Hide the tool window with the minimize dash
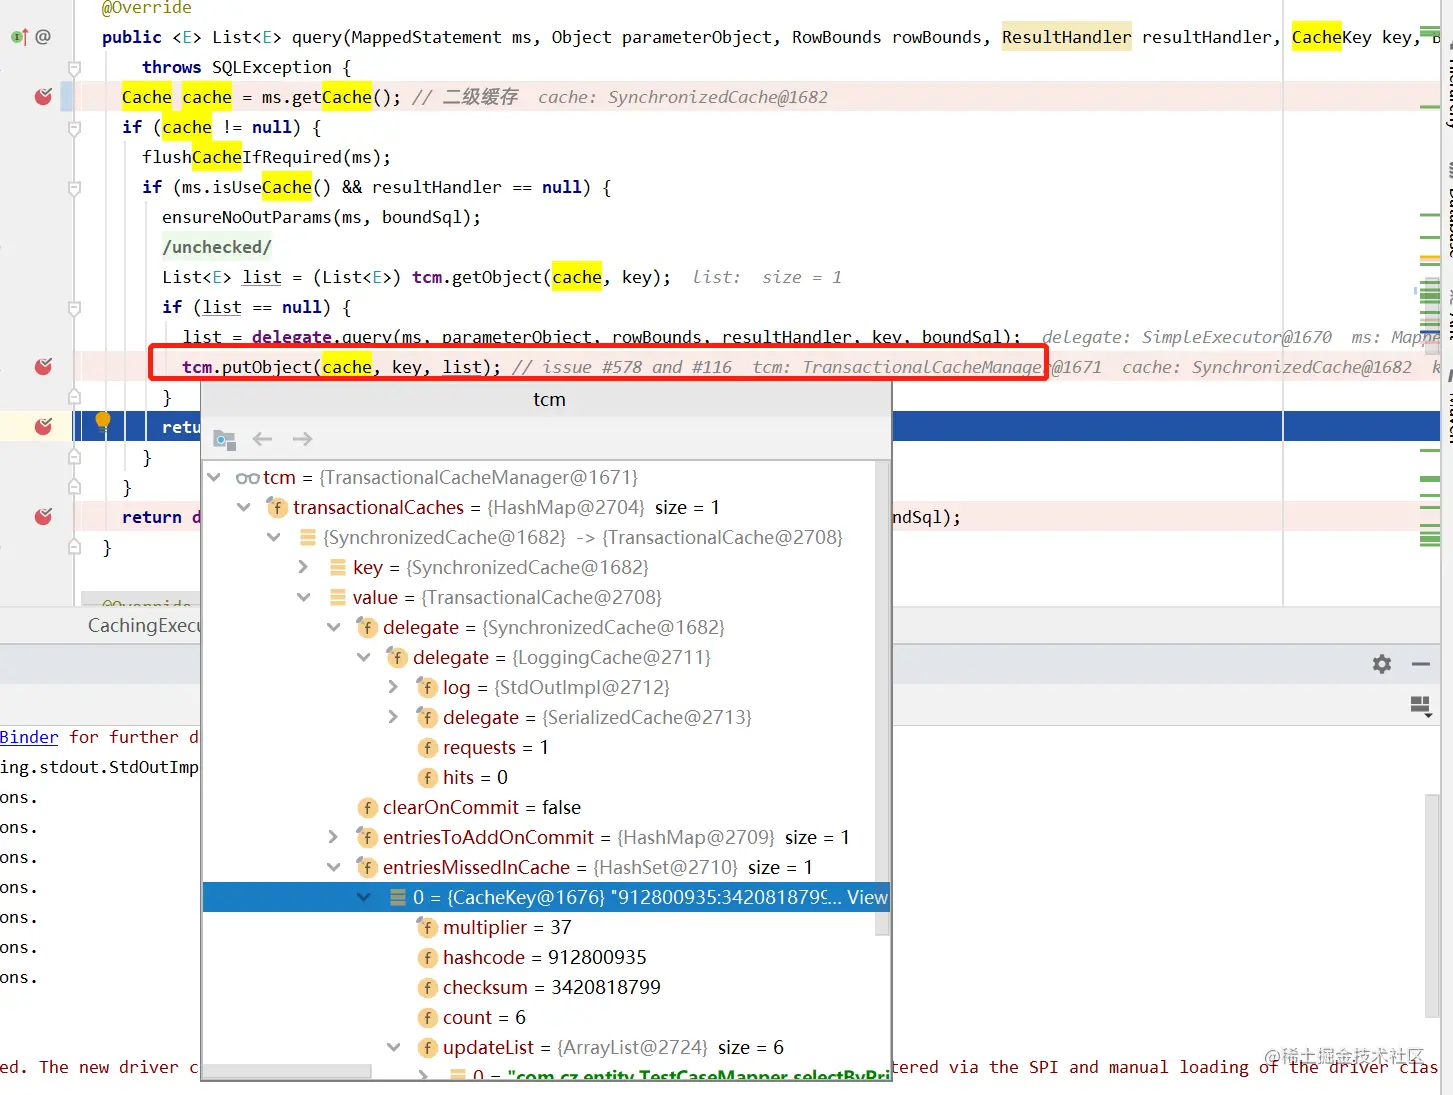Viewport: 1453px width, 1095px height. pos(1421,664)
